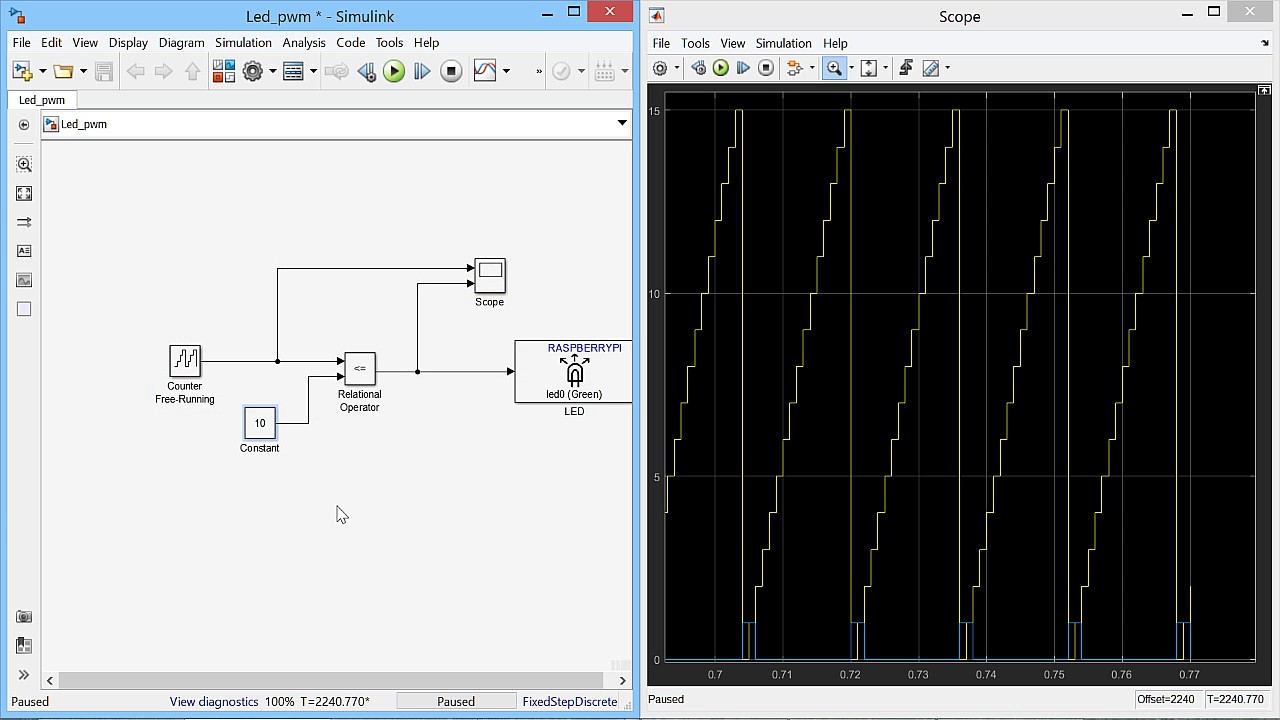The width and height of the screenshot is (1280, 720).
Task: Open Simulation Data Inspector icon
Action: pyautogui.click(x=485, y=71)
